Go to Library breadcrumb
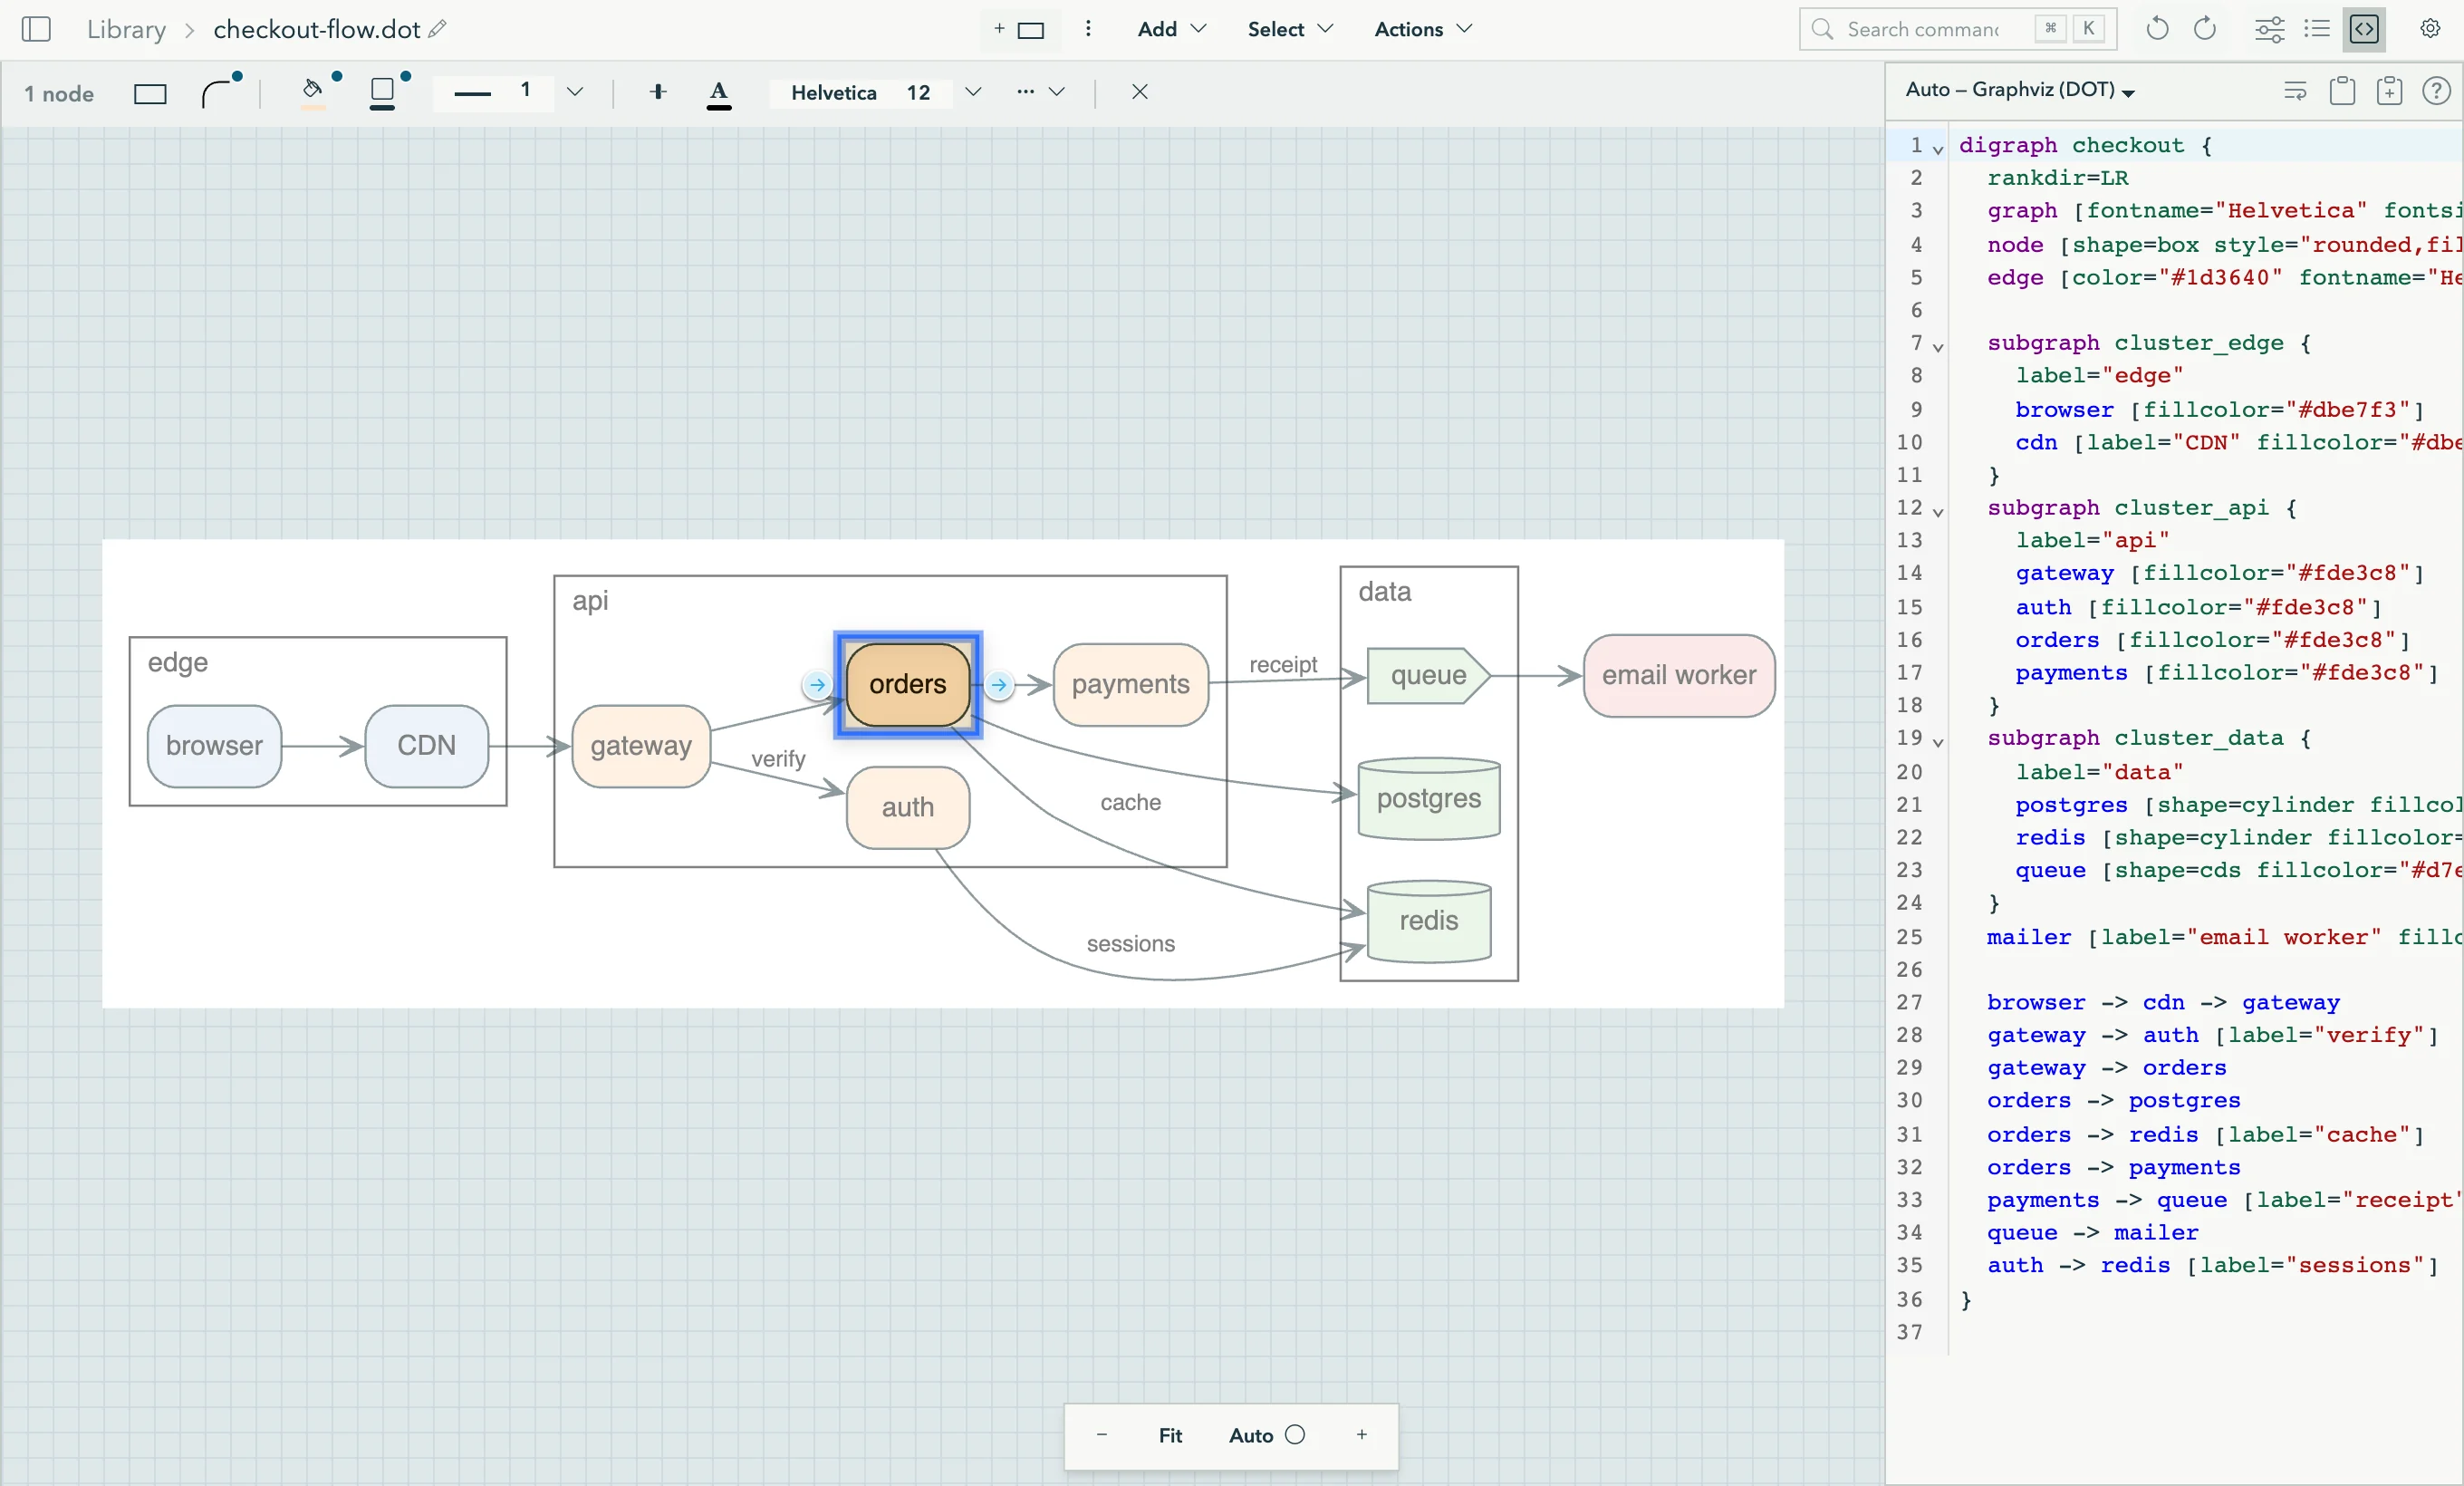Viewport: 2464px width, 1486px height. tap(126, 29)
